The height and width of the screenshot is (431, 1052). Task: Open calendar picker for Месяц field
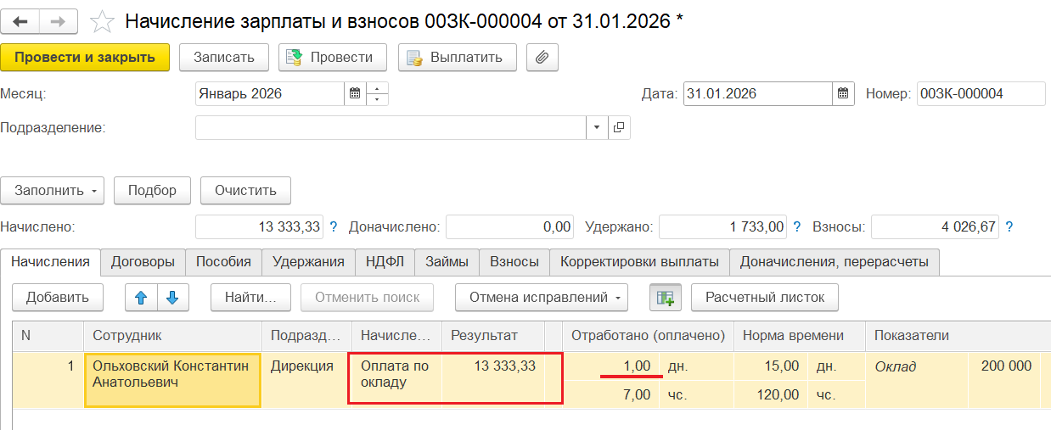click(354, 94)
